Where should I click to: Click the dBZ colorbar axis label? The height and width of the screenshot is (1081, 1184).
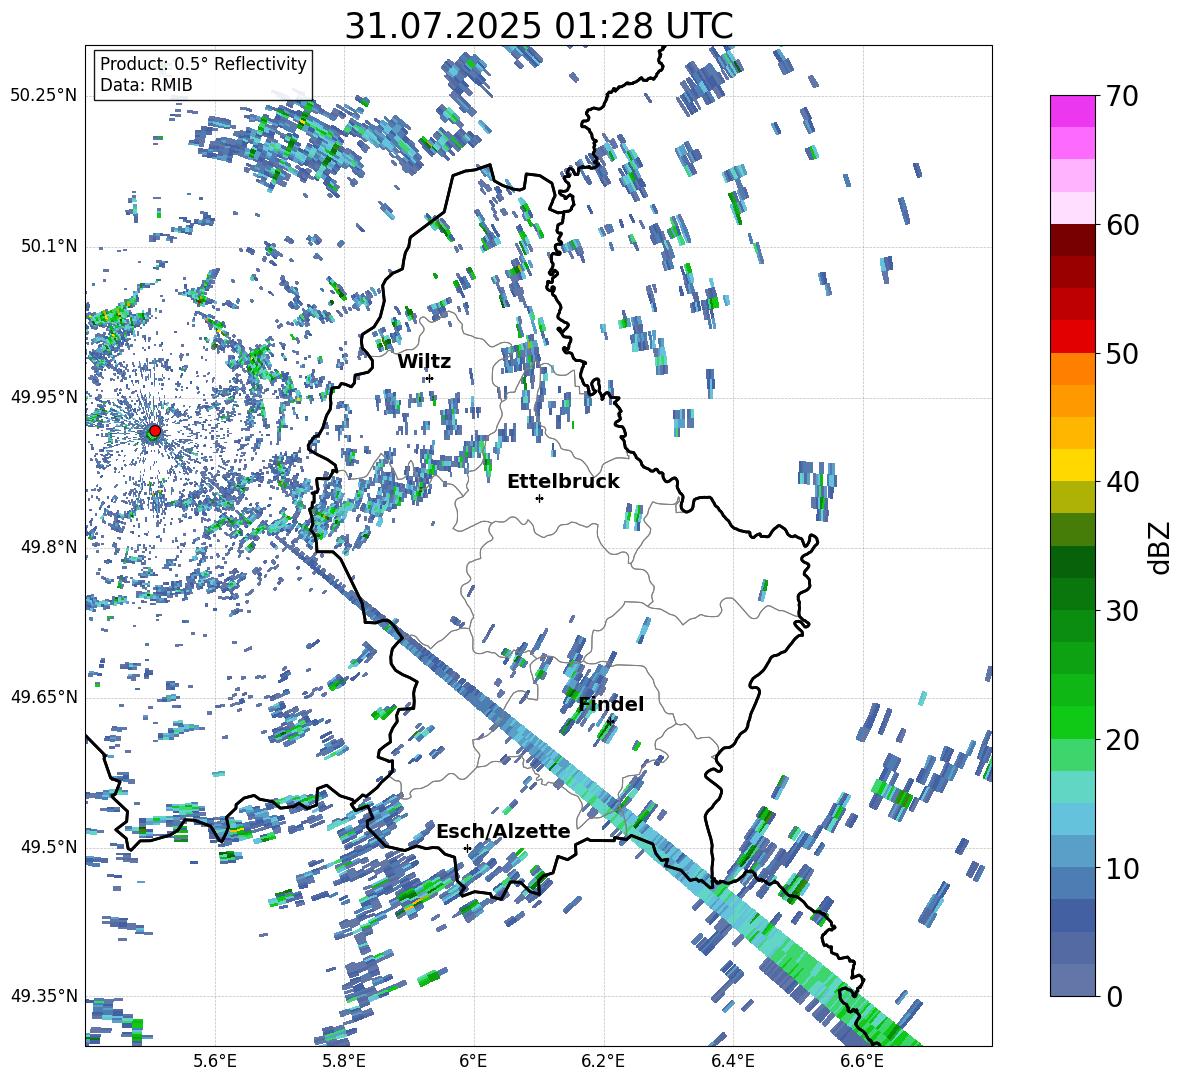1160,547
